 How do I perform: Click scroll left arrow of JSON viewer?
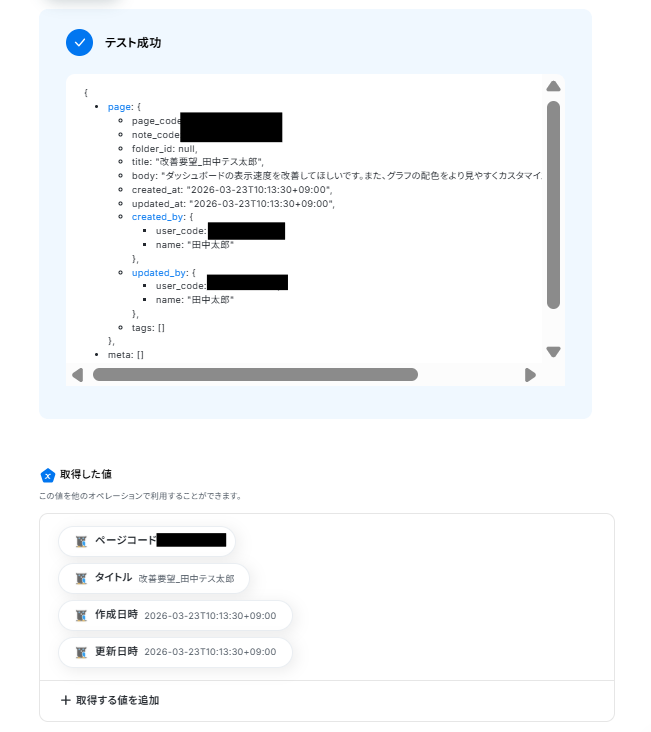pyautogui.click(x=78, y=375)
